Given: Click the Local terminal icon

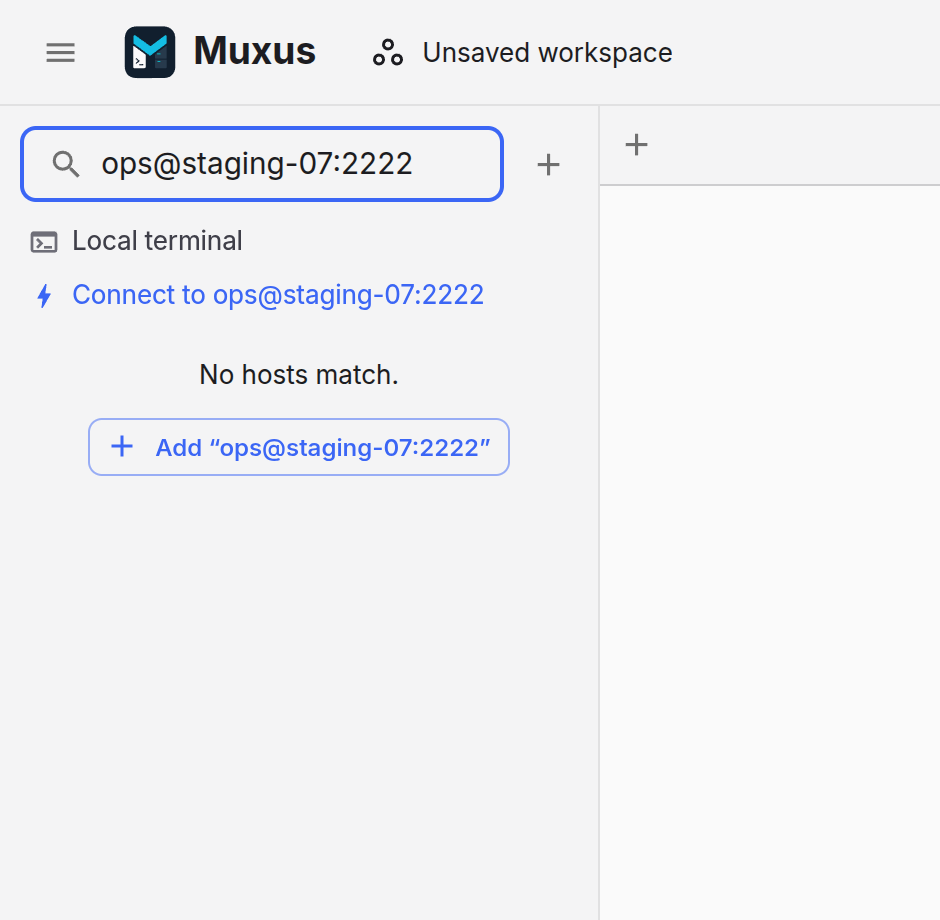Looking at the screenshot, I should click(44, 242).
